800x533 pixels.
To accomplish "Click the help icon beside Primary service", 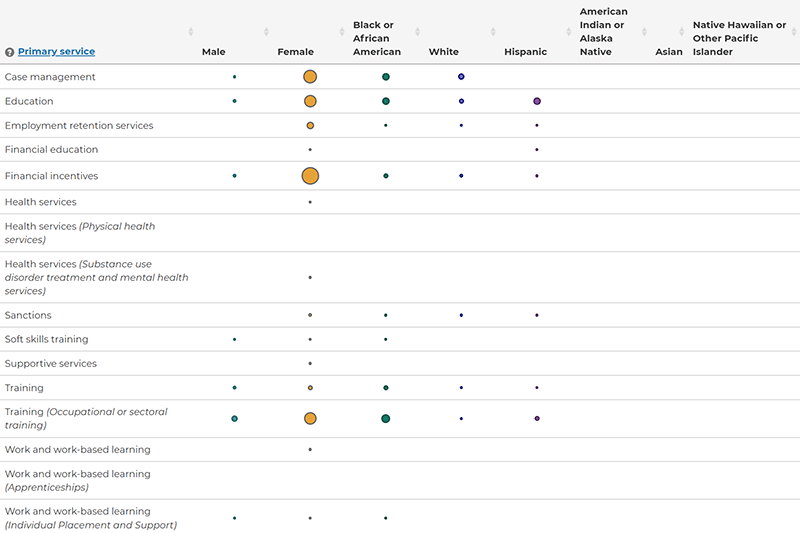I will (10, 52).
